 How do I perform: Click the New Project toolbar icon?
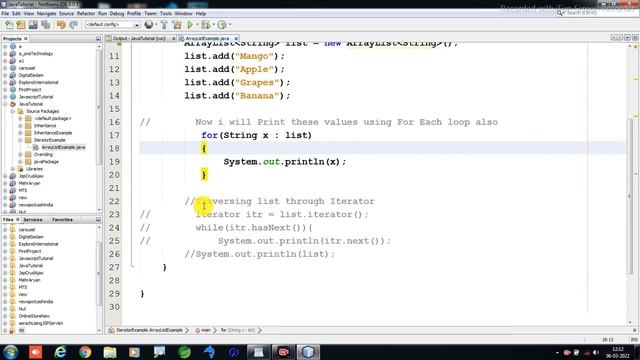click(21, 25)
